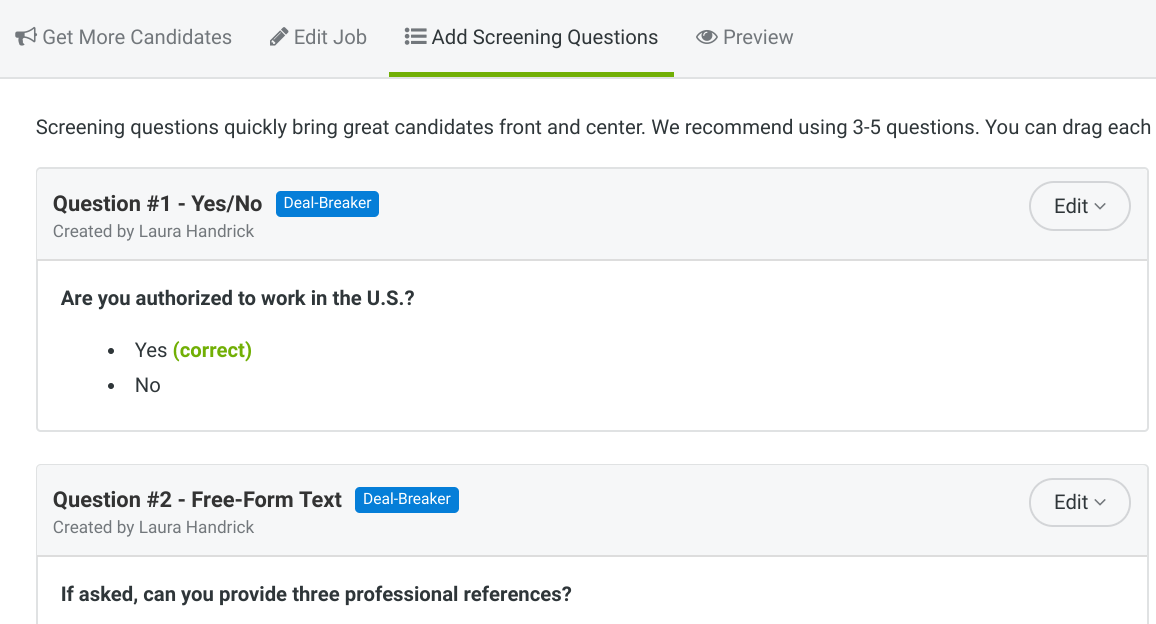Click the No answer option
This screenshot has width=1156, height=624.
click(x=147, y=385)
